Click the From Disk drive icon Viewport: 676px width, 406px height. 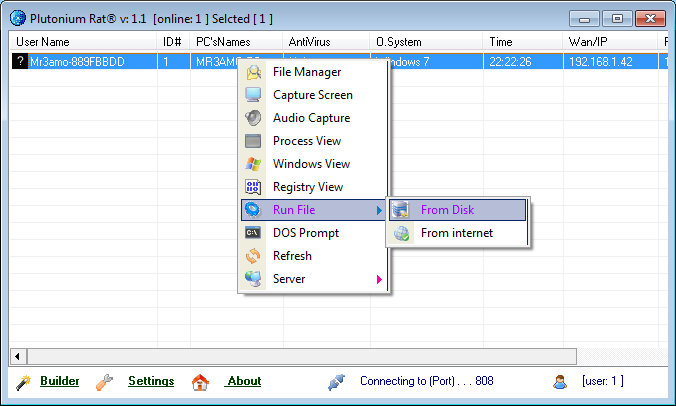pyautogui.click(x=401, y=210)
